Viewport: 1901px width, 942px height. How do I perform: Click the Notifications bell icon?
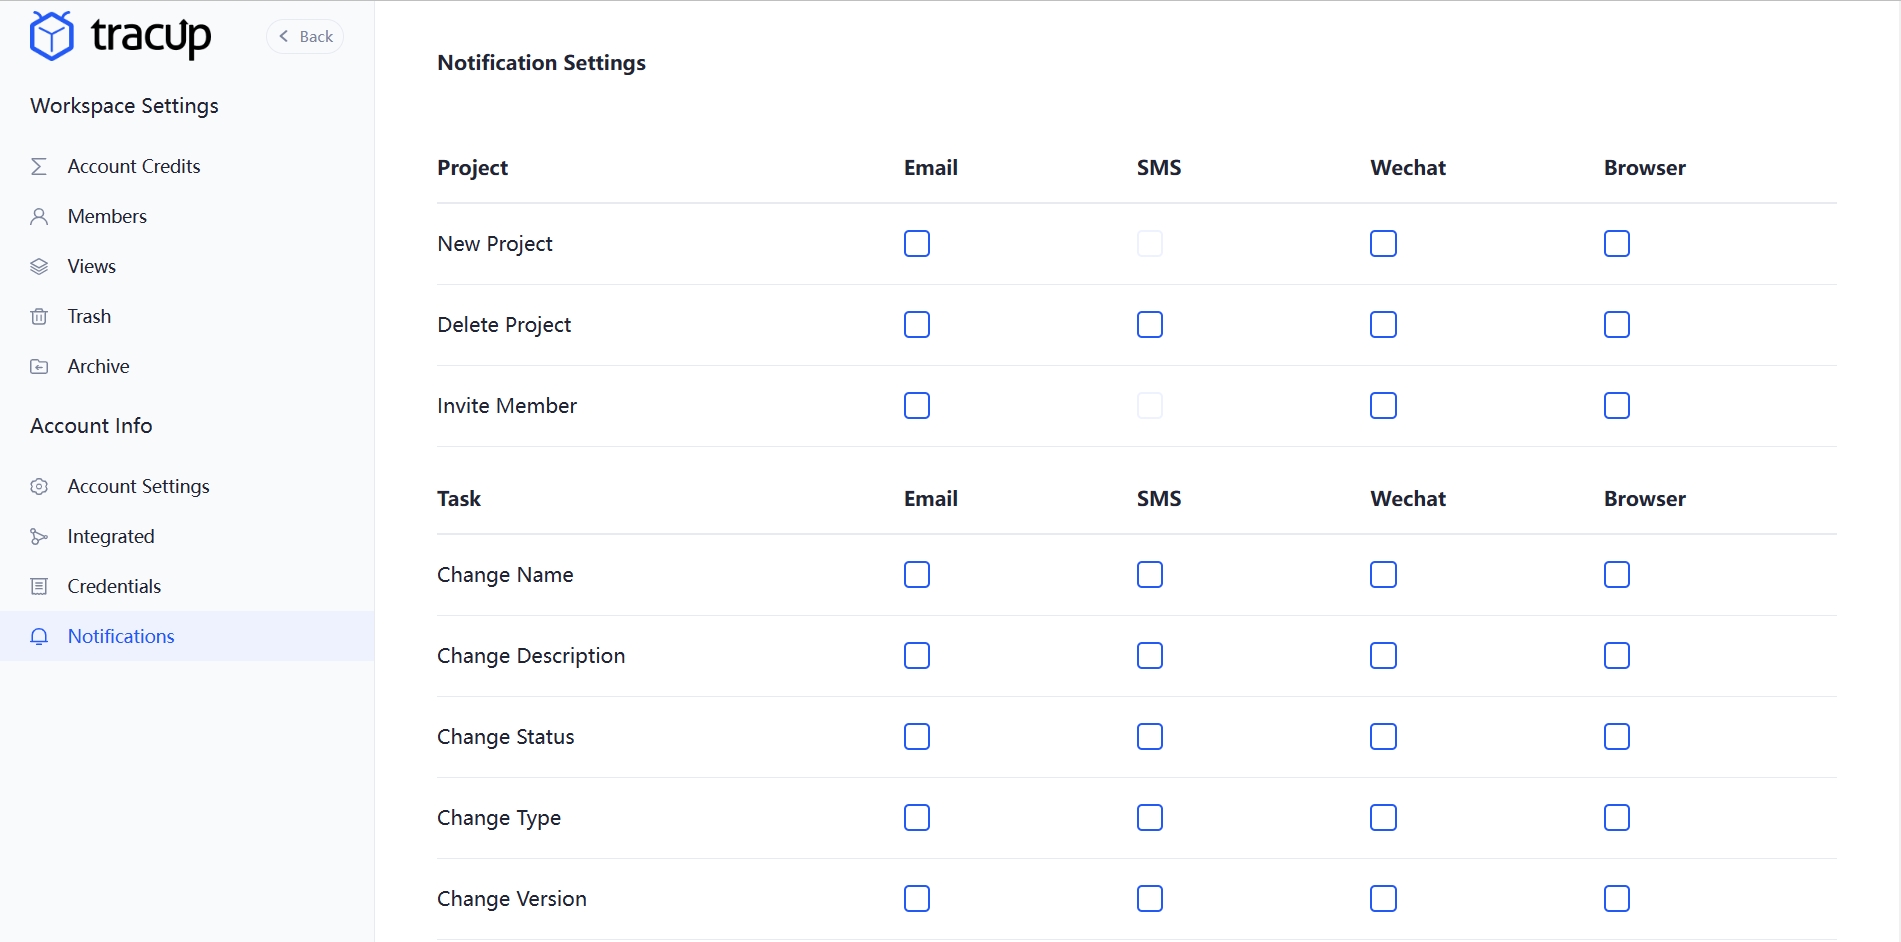pos(39,636)
